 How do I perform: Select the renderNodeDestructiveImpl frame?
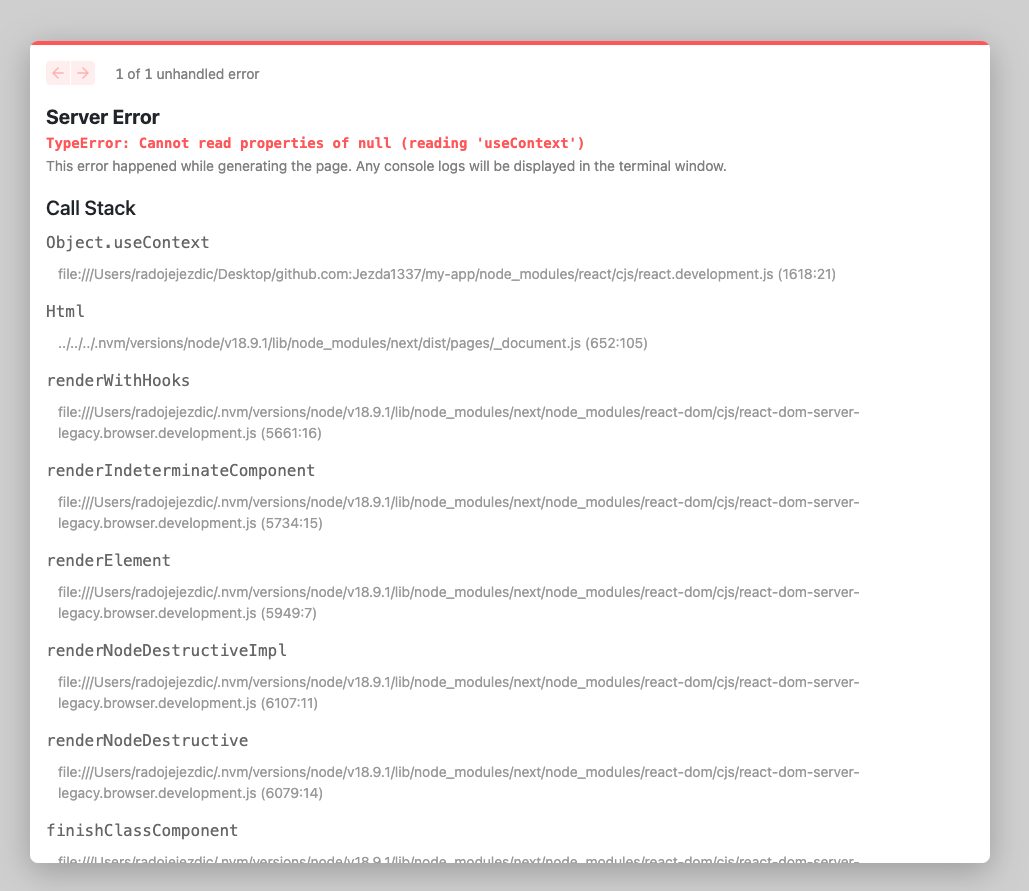coord(167,650)
